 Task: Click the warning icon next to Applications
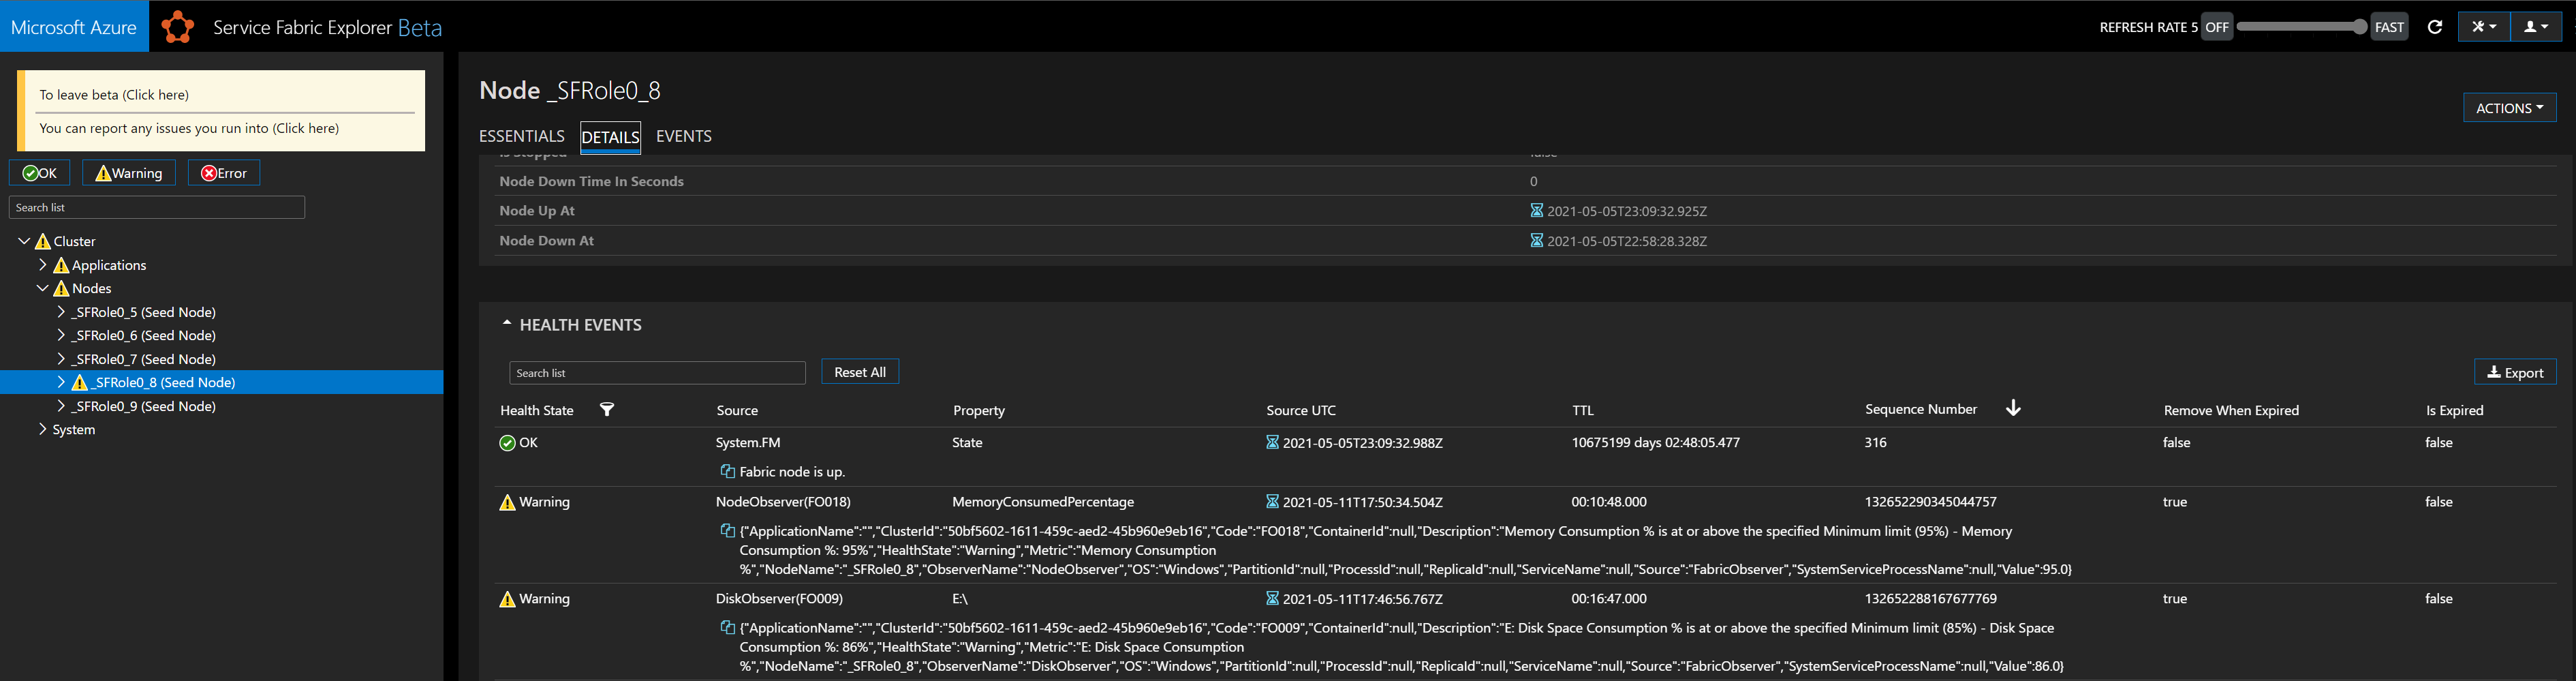pyautogui.click(x=61, y=265)
